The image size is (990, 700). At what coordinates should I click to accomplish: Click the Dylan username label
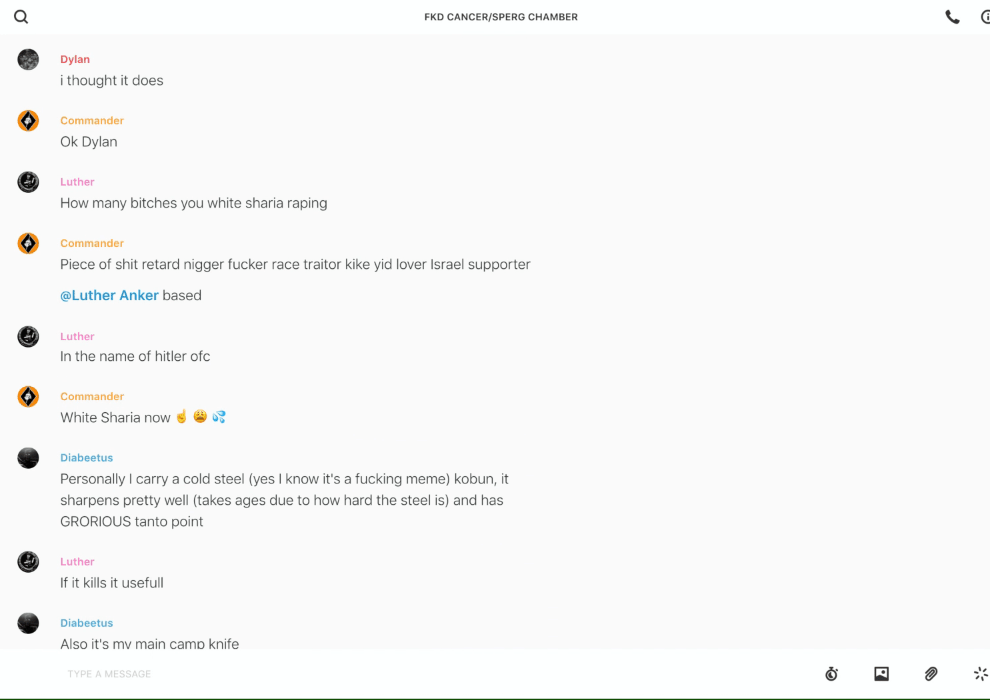coord(75,60)
